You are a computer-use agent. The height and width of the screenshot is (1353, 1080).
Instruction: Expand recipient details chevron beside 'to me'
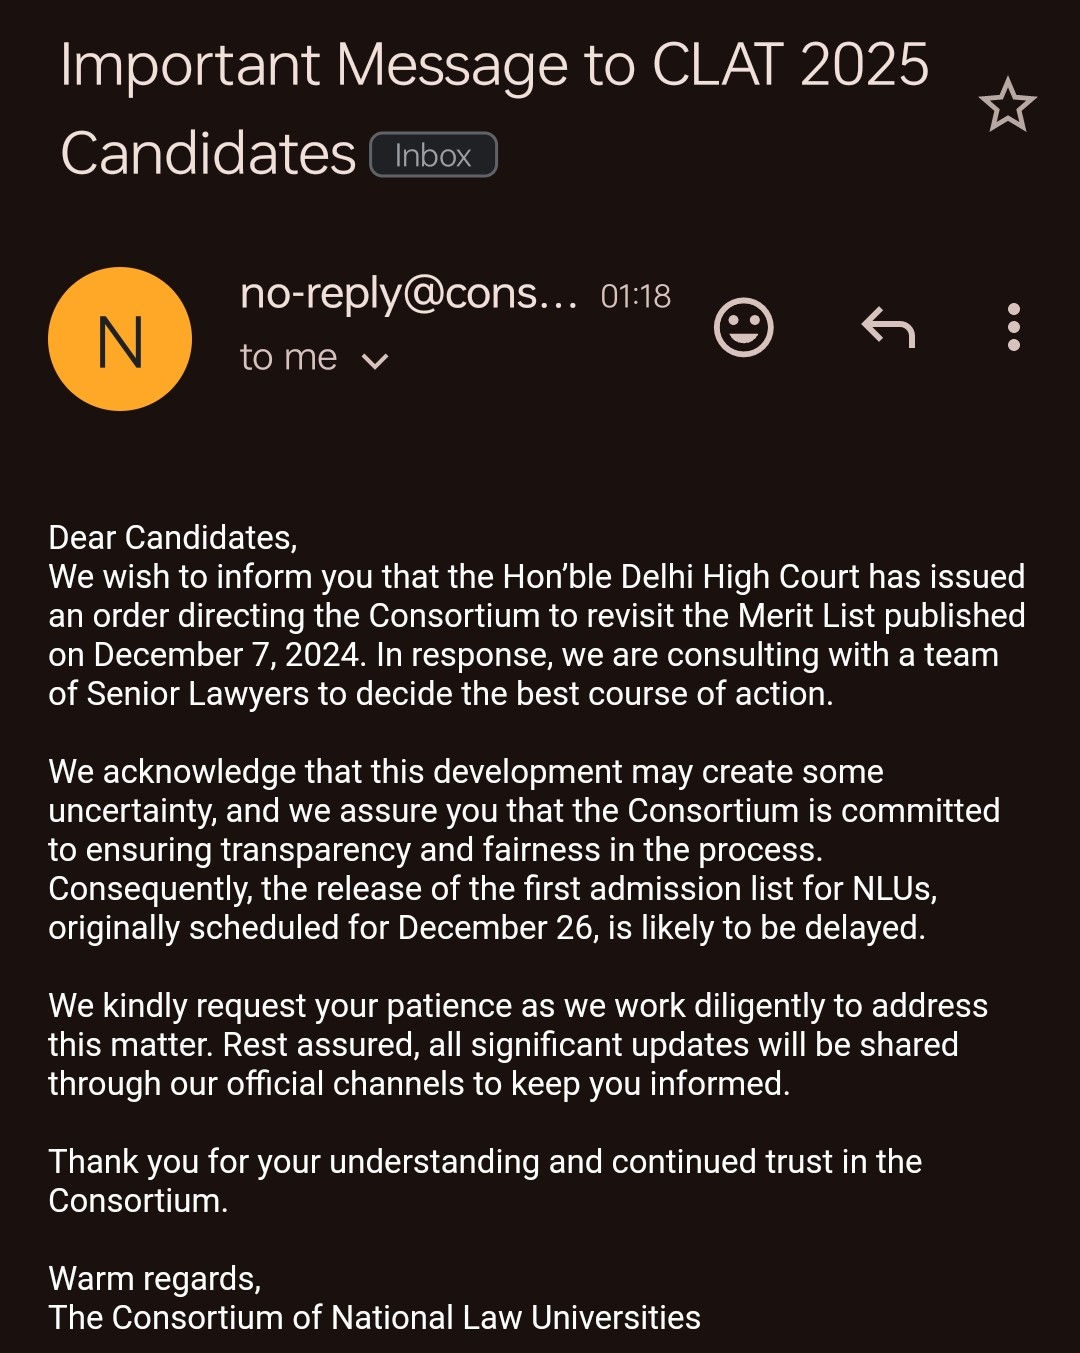click(x=375, y=361)
